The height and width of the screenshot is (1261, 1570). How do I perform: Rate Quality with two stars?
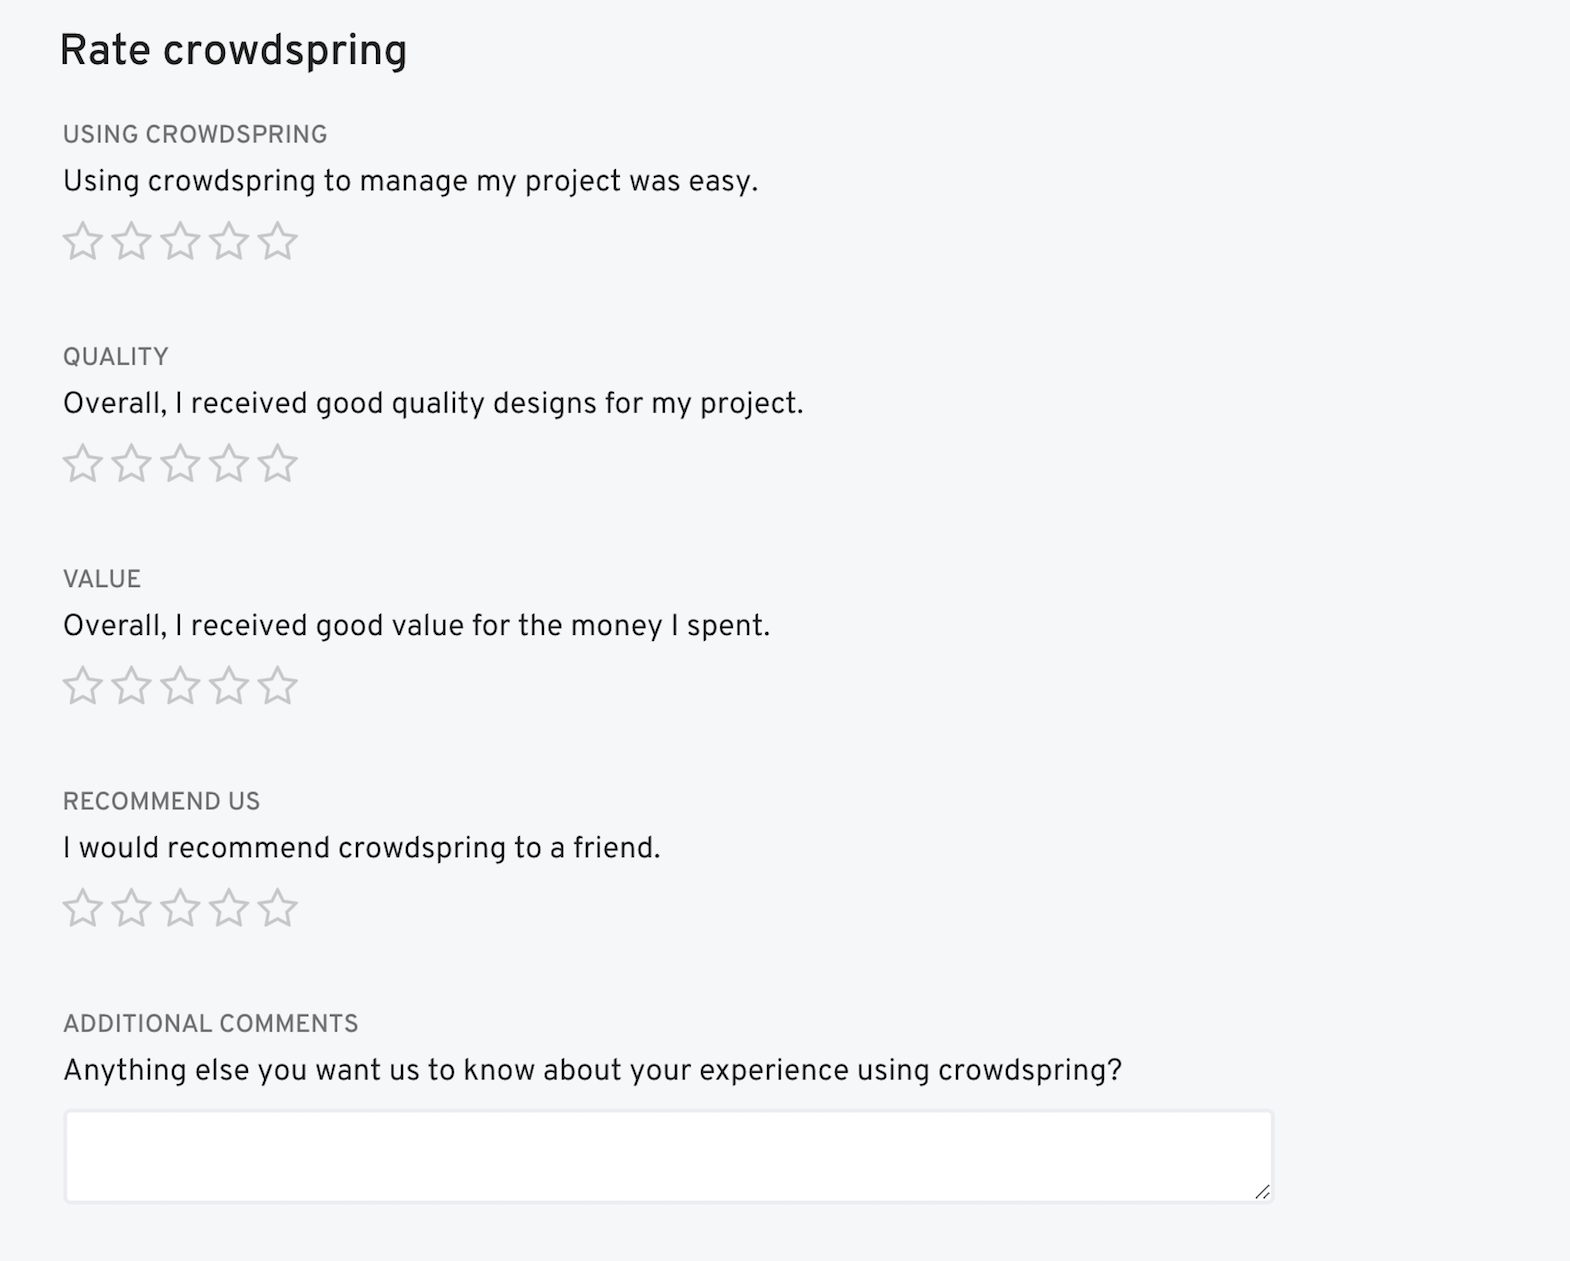tap(130, 462)
